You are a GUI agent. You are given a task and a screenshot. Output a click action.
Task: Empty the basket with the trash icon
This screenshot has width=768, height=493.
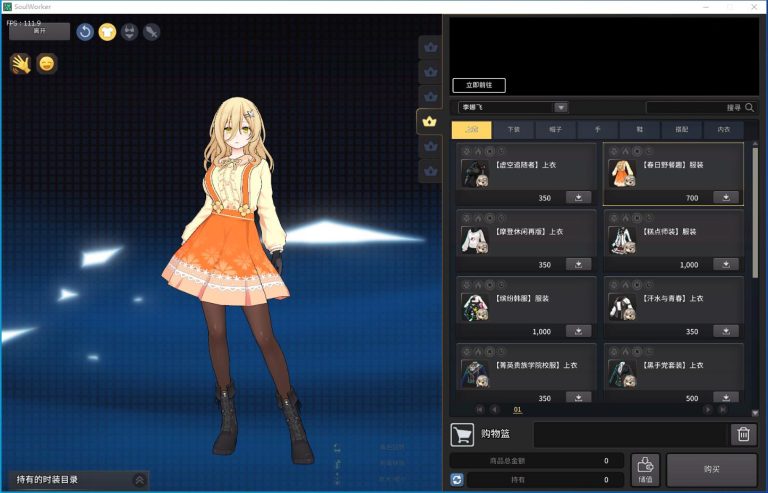point(744,434)
